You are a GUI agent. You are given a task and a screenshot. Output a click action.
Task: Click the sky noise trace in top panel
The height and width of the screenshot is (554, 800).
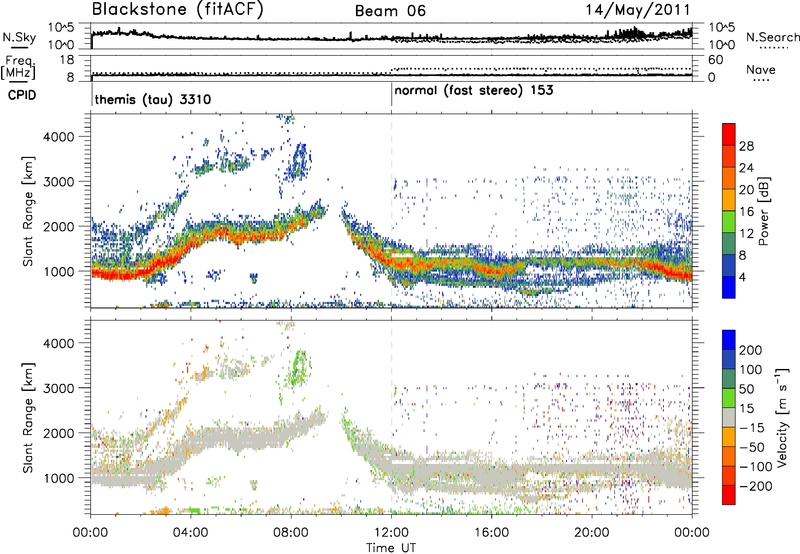(x=391, y=38)
